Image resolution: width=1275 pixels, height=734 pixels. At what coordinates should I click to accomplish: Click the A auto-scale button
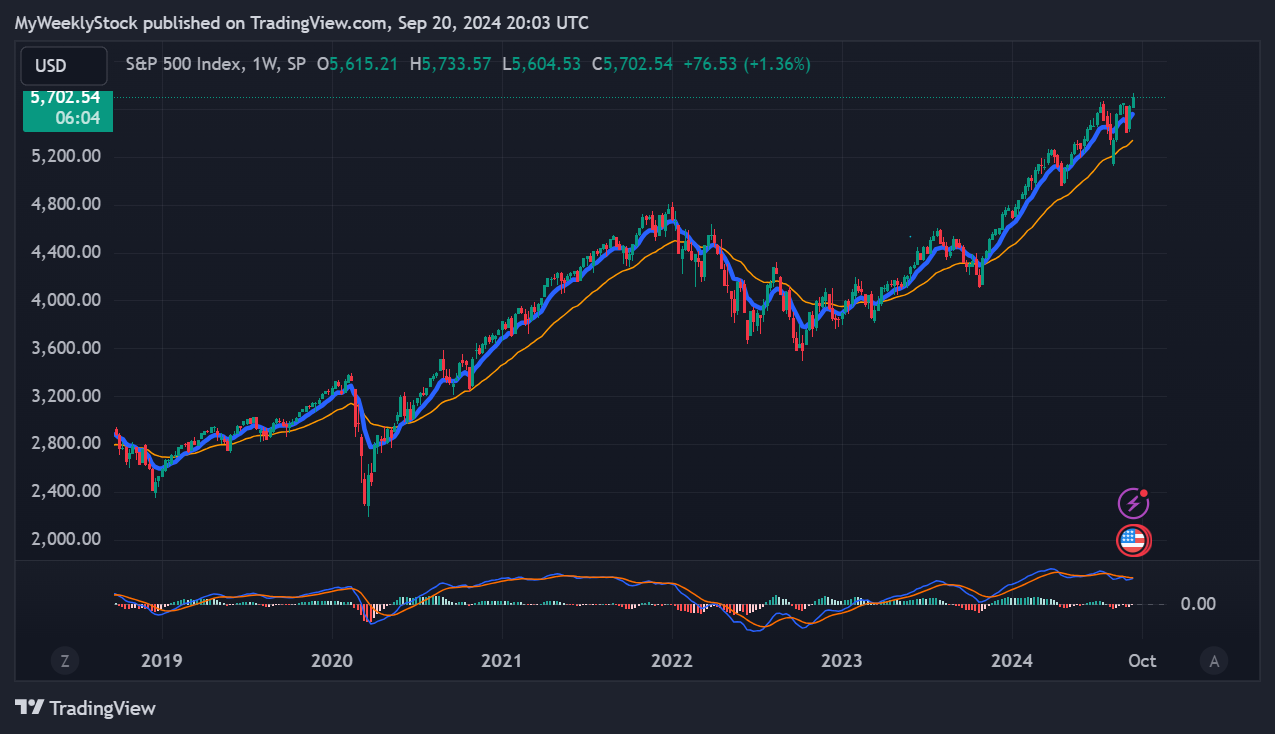point(1214,661)
